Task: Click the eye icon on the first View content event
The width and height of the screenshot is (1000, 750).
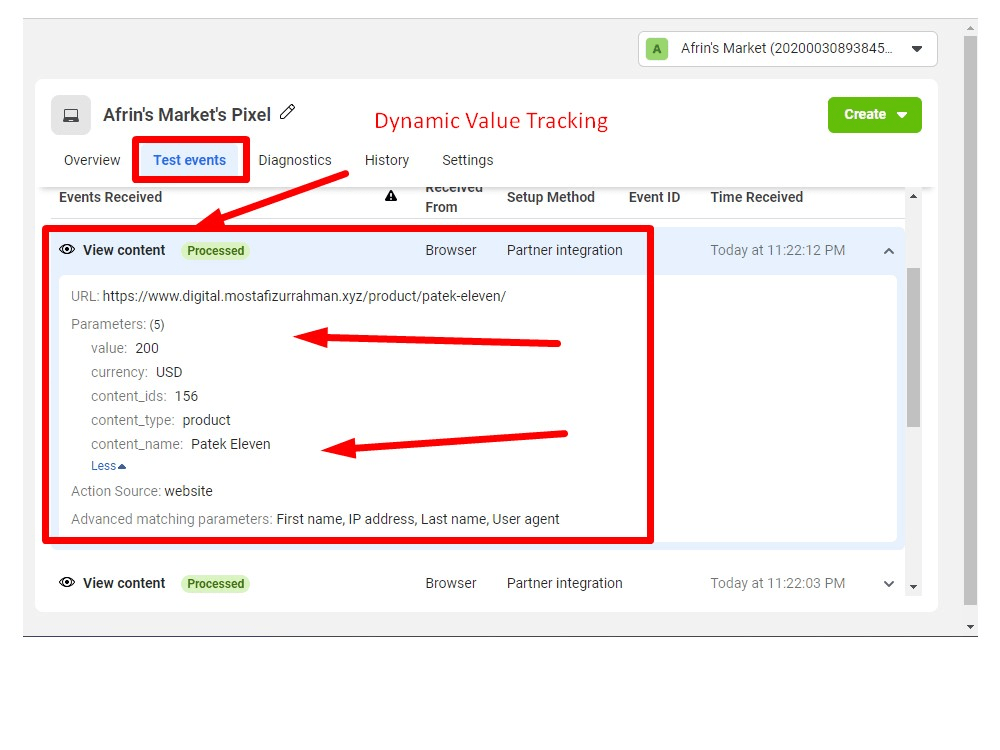Action: tap(66, 250)
